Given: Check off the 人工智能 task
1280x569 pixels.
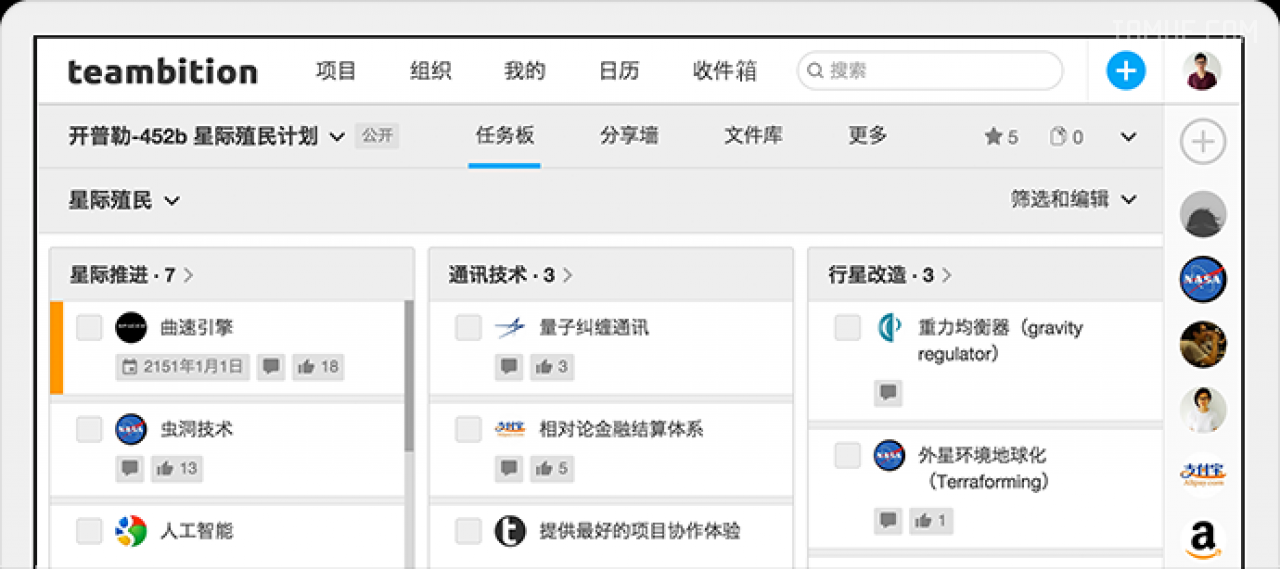Looking at the screenshot, I should [90, 531].
